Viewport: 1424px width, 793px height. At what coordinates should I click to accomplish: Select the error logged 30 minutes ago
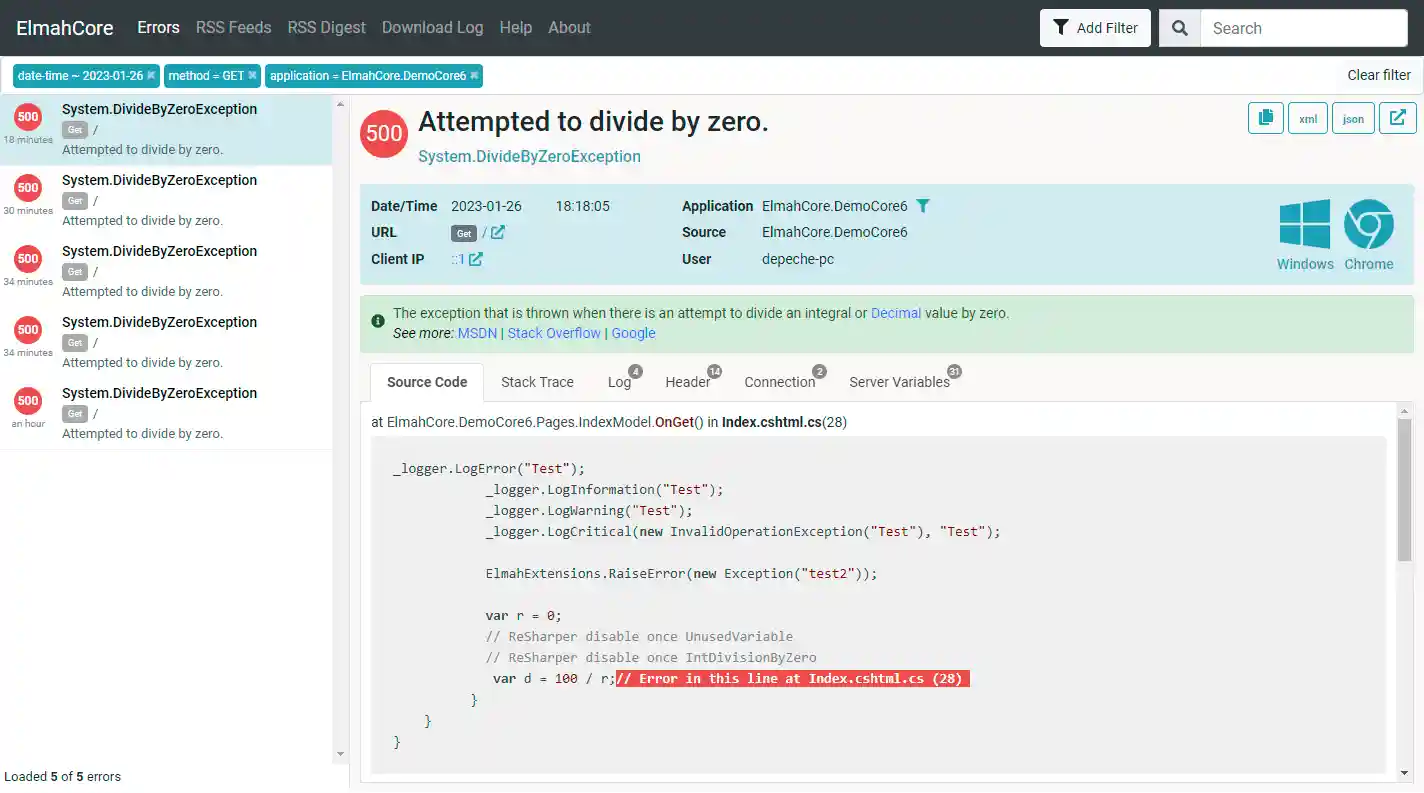coord(166,201)
